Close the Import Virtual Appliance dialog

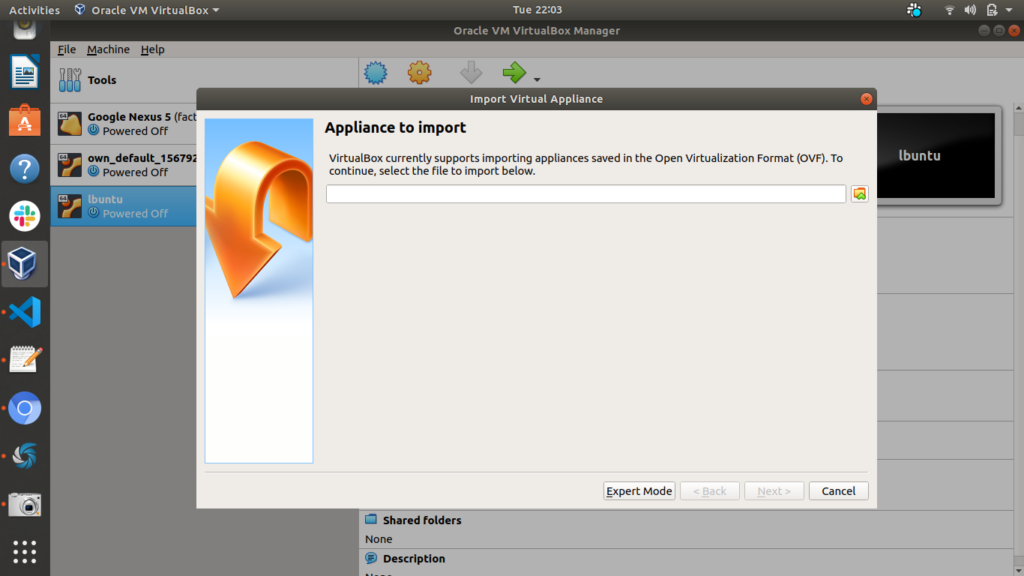(x=866, y=99)
